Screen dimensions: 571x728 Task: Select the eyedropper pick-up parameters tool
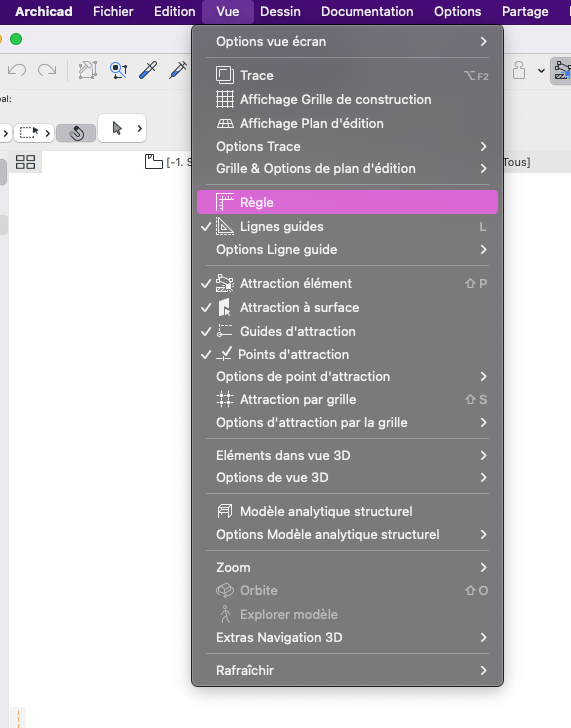click(148, 70)
